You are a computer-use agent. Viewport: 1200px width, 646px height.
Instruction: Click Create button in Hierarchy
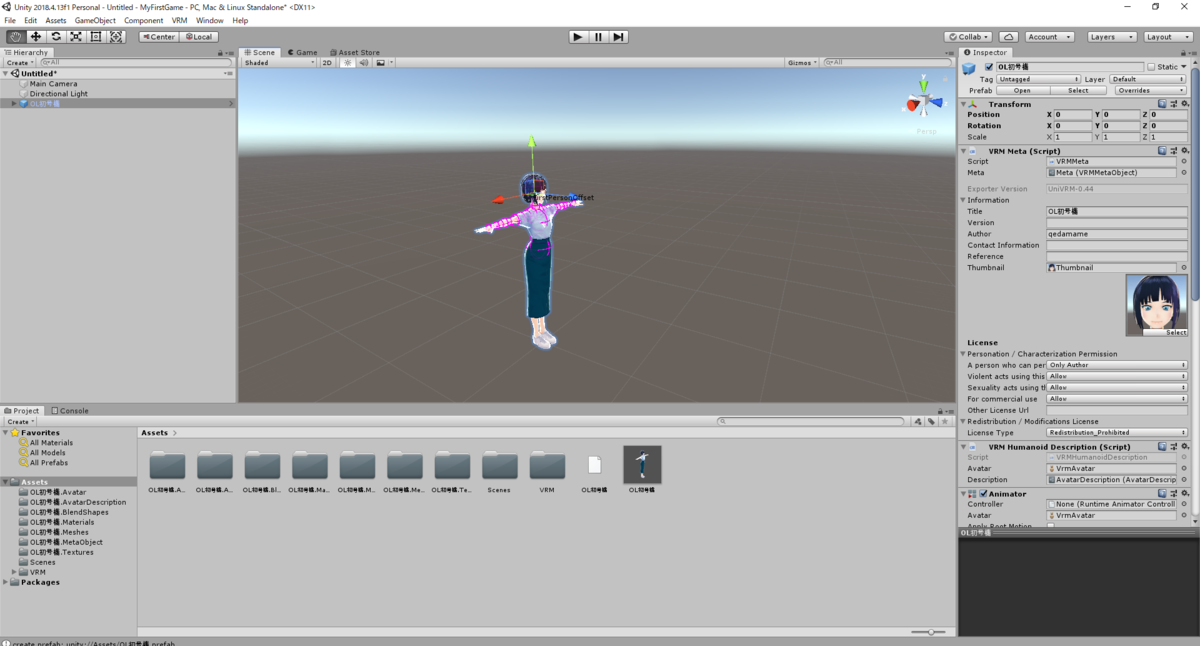click(19, 63)
